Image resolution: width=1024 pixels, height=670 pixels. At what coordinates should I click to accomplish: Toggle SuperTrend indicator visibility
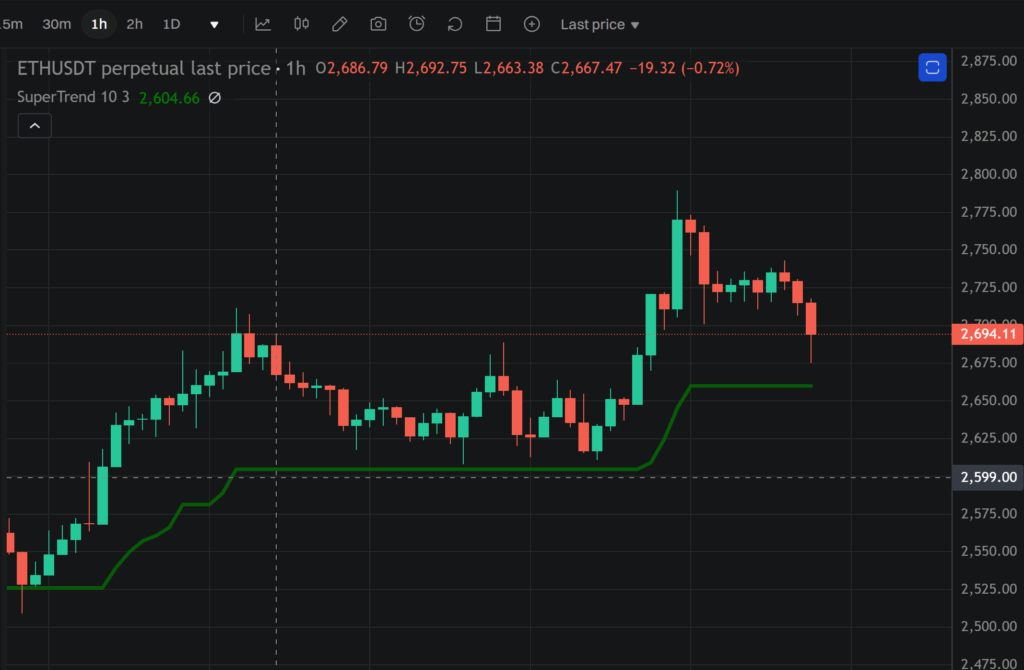tap(214, 98)
